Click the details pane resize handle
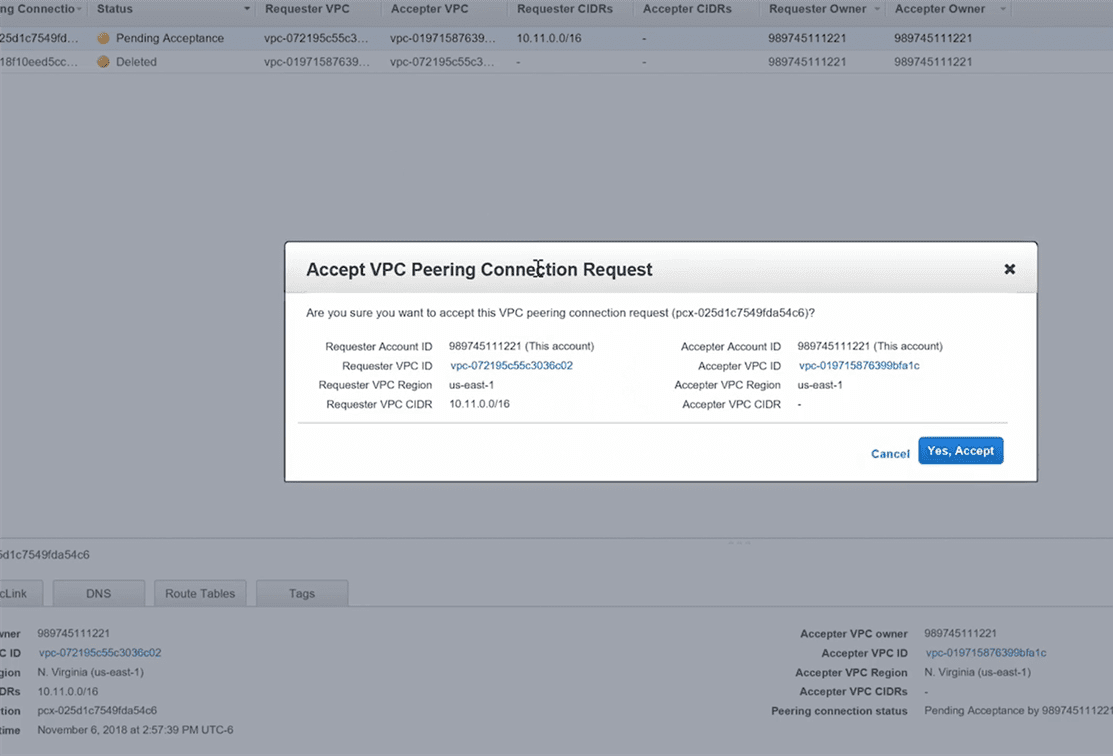The image size is (1113, 756). pos(739,543)
